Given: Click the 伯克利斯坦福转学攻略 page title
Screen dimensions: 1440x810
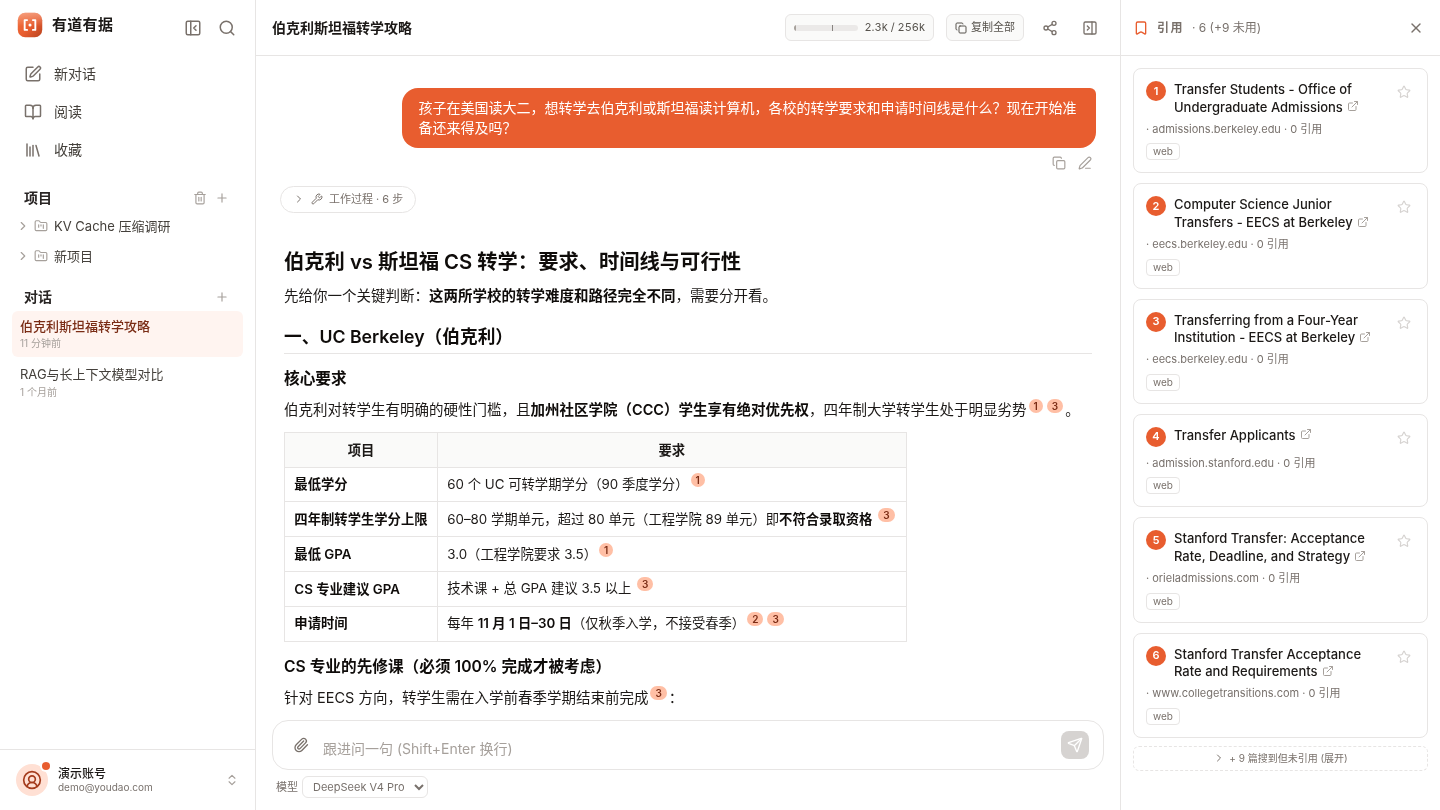Looking at the screenshot, I should pyautogui.click(x=342, y=28).
